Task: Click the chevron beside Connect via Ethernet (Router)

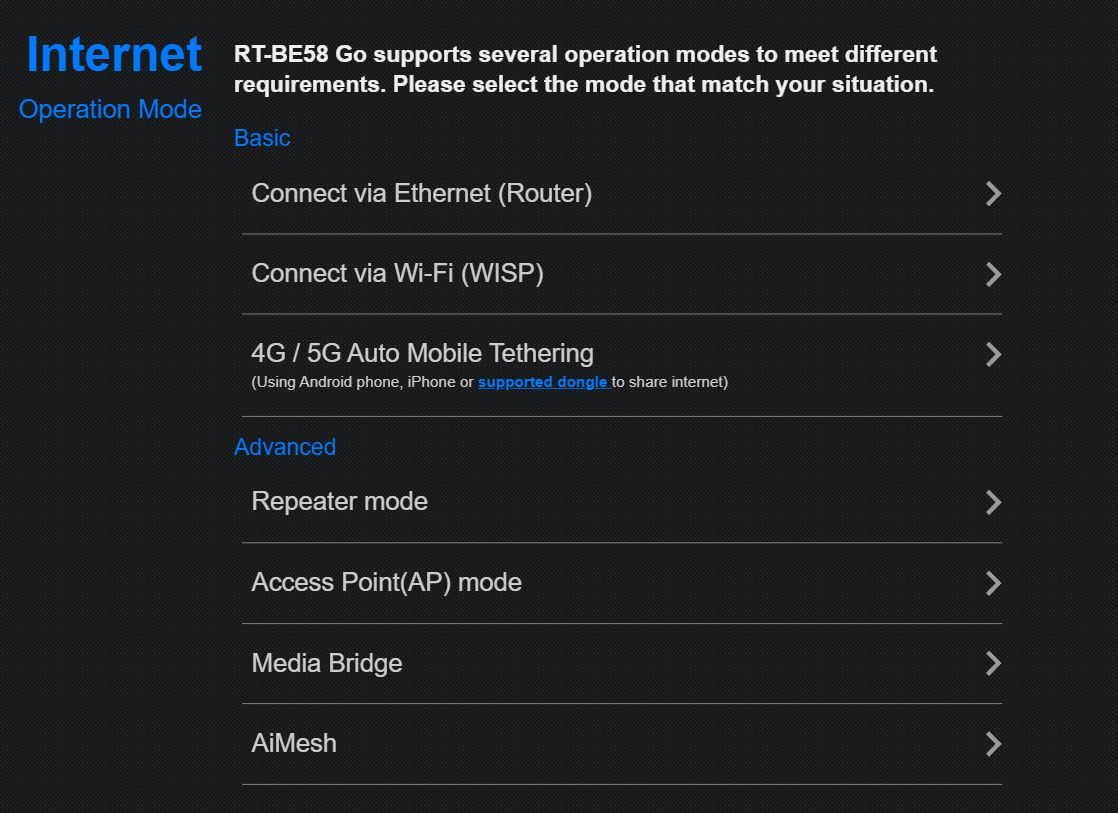Action: [x=993, y=194]
